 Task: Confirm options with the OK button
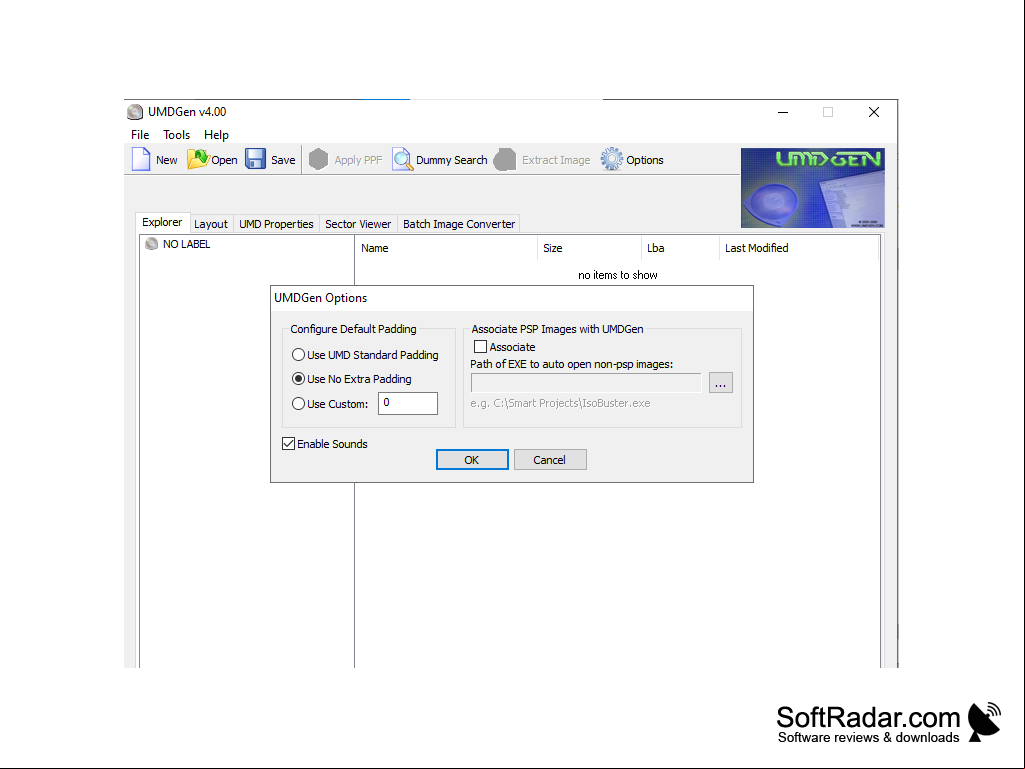472,460
